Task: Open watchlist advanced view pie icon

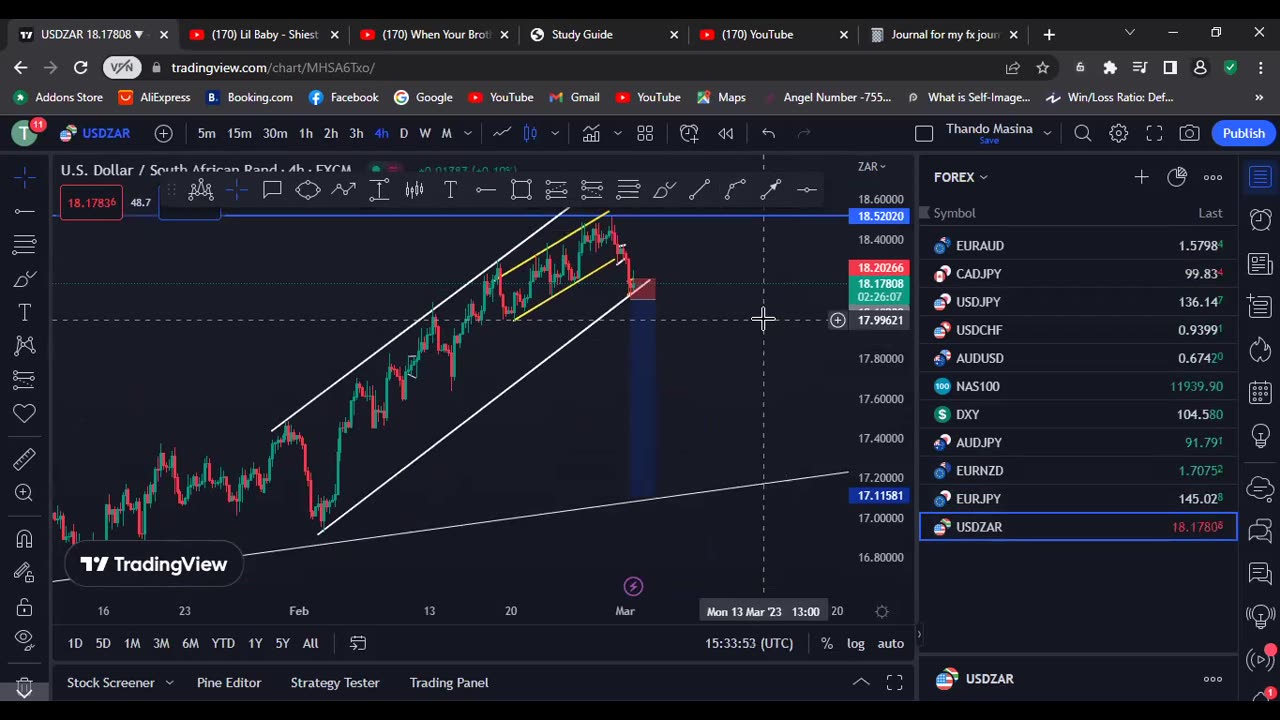Action: pyautogui.click(x=1177, y=177)
